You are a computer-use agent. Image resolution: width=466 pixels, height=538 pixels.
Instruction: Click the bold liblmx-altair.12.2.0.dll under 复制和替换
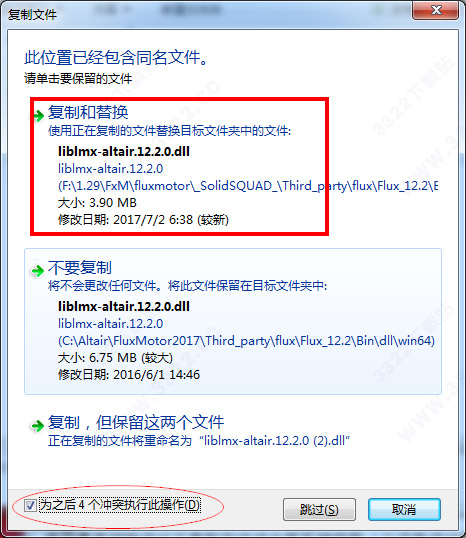[x=124, y=151]
